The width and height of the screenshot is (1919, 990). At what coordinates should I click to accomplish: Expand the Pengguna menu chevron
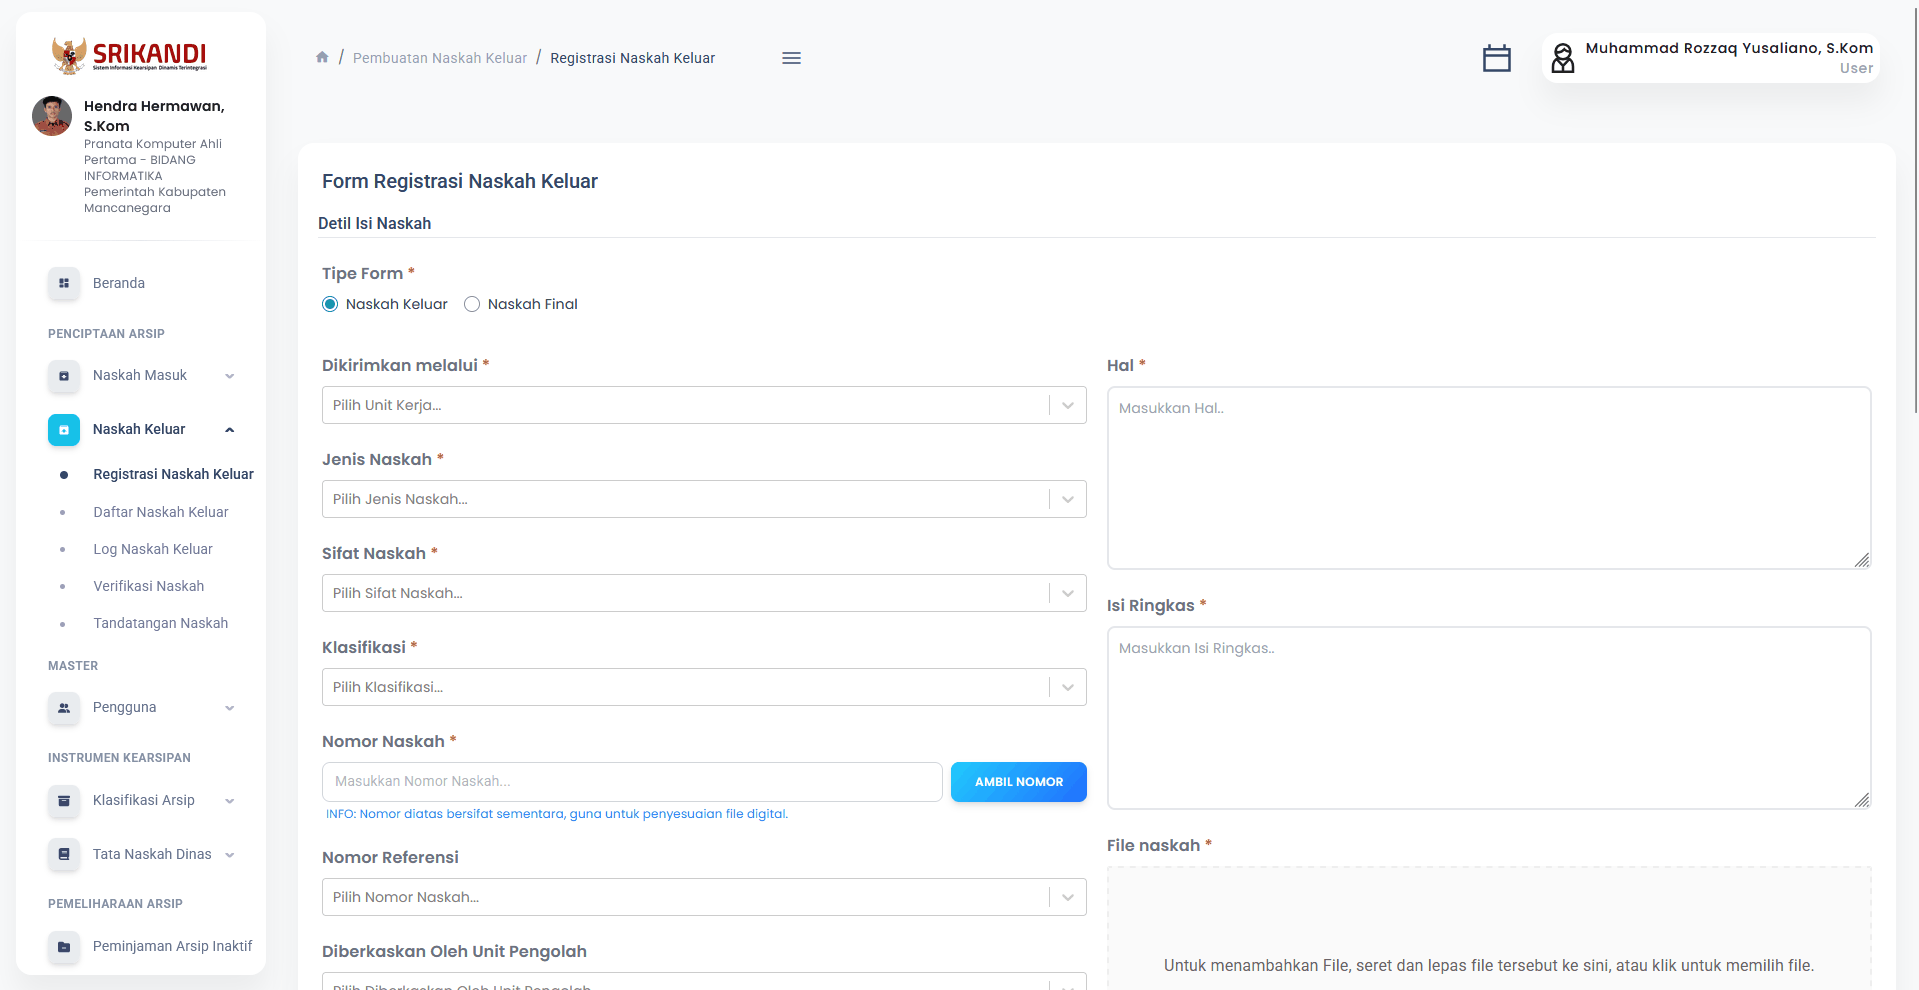230,708
